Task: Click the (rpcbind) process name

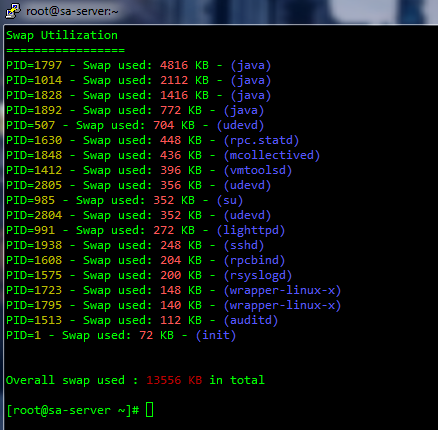Action: click(x=254, y=260)
